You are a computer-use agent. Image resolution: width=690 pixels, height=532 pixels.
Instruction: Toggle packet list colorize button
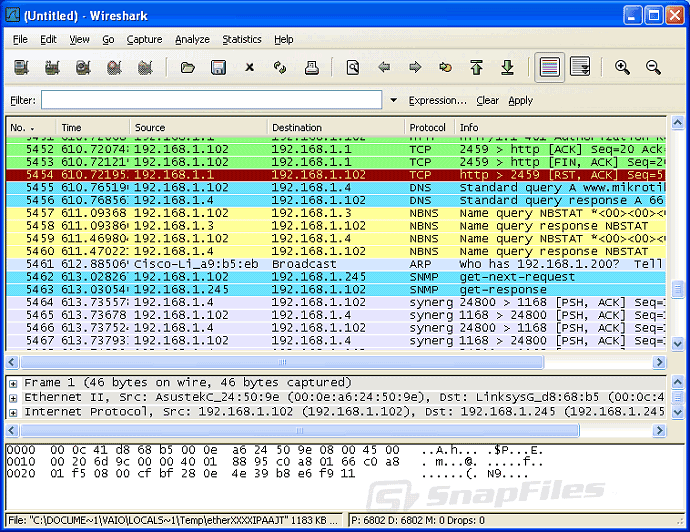pos(550,67)
